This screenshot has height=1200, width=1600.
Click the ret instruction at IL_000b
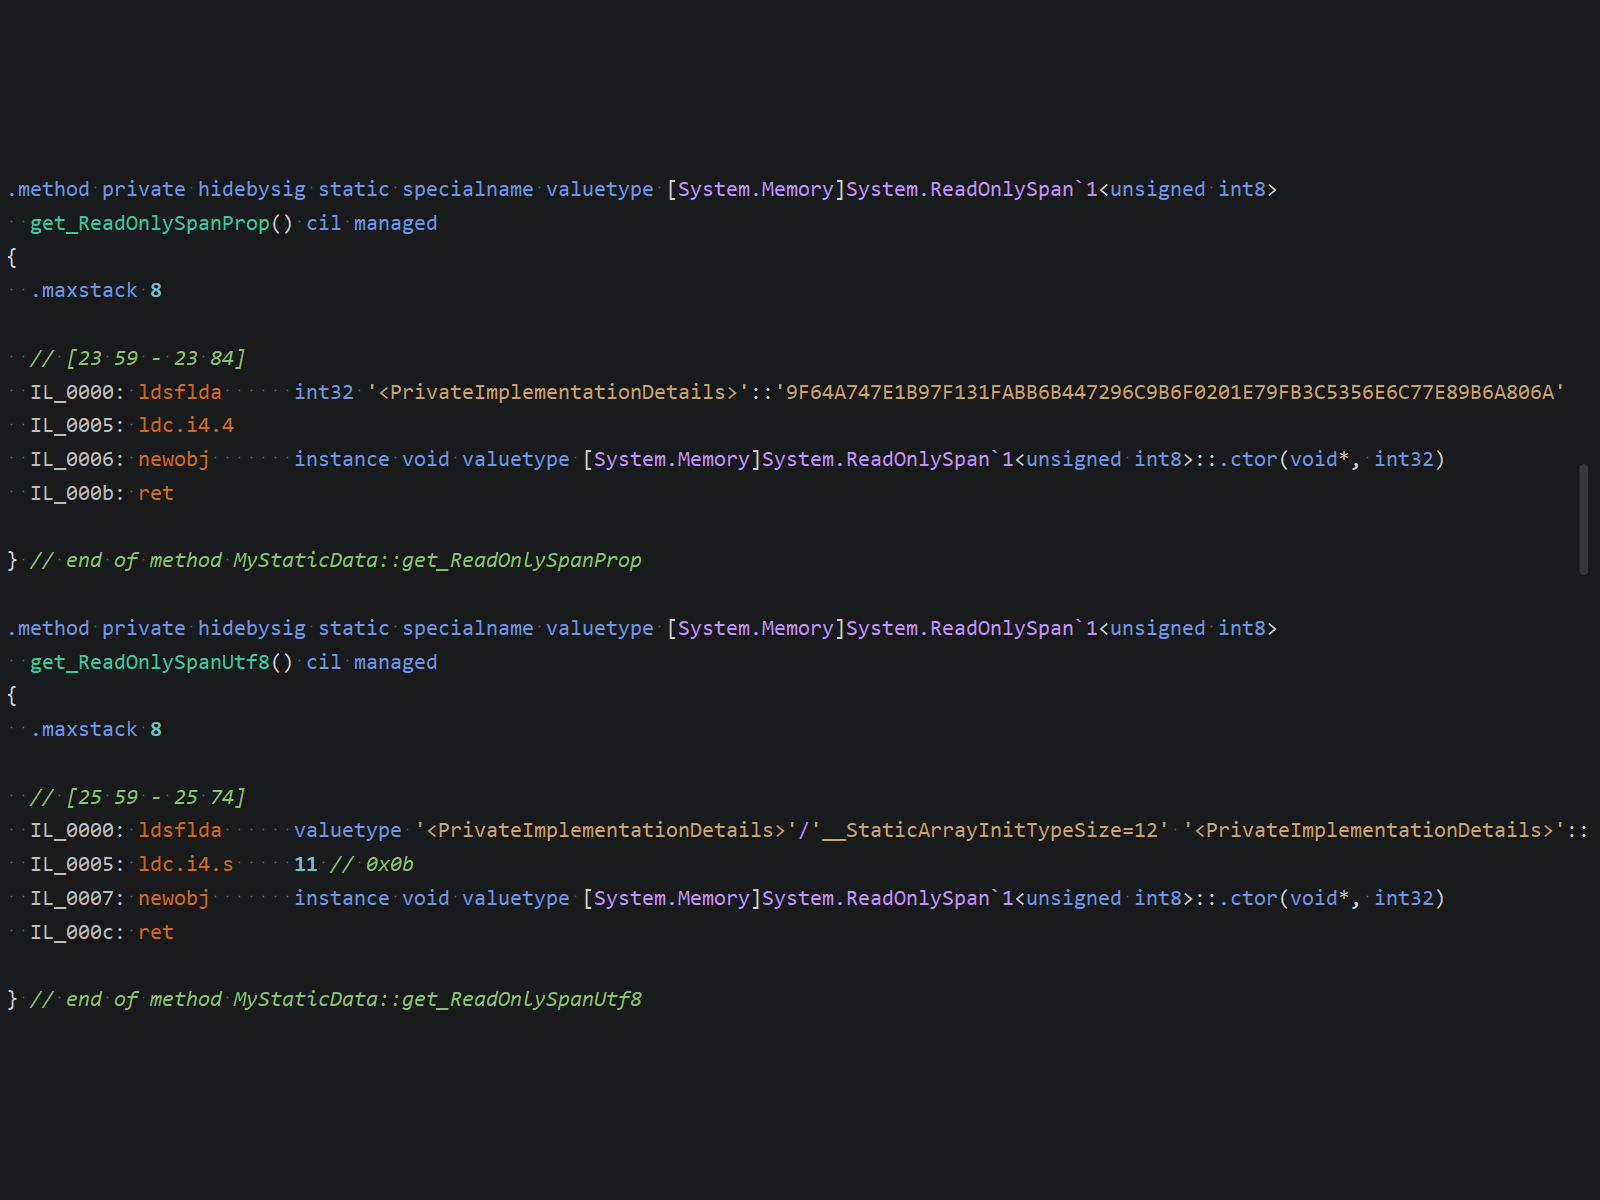click(156, 493)
